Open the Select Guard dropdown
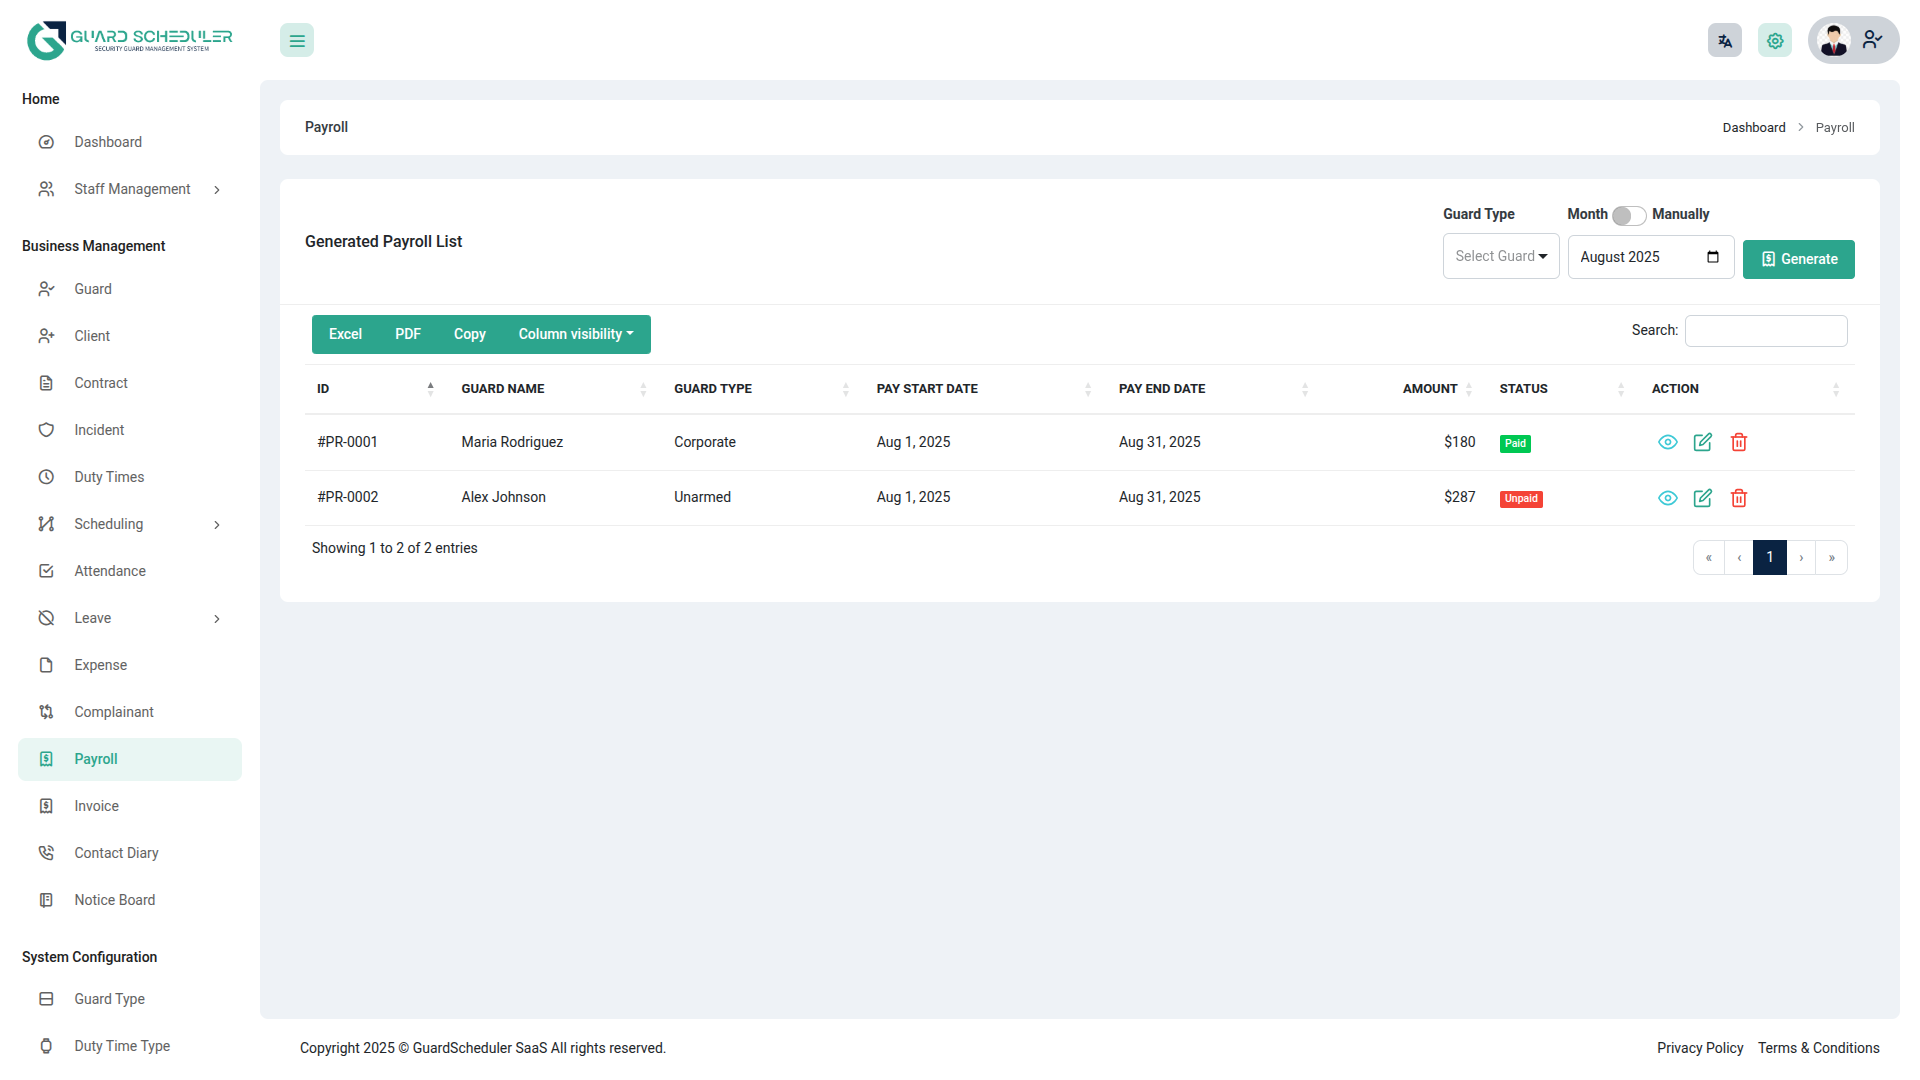Image resolution: width=1920 pixels, height=1080 pixels. 1500,256
